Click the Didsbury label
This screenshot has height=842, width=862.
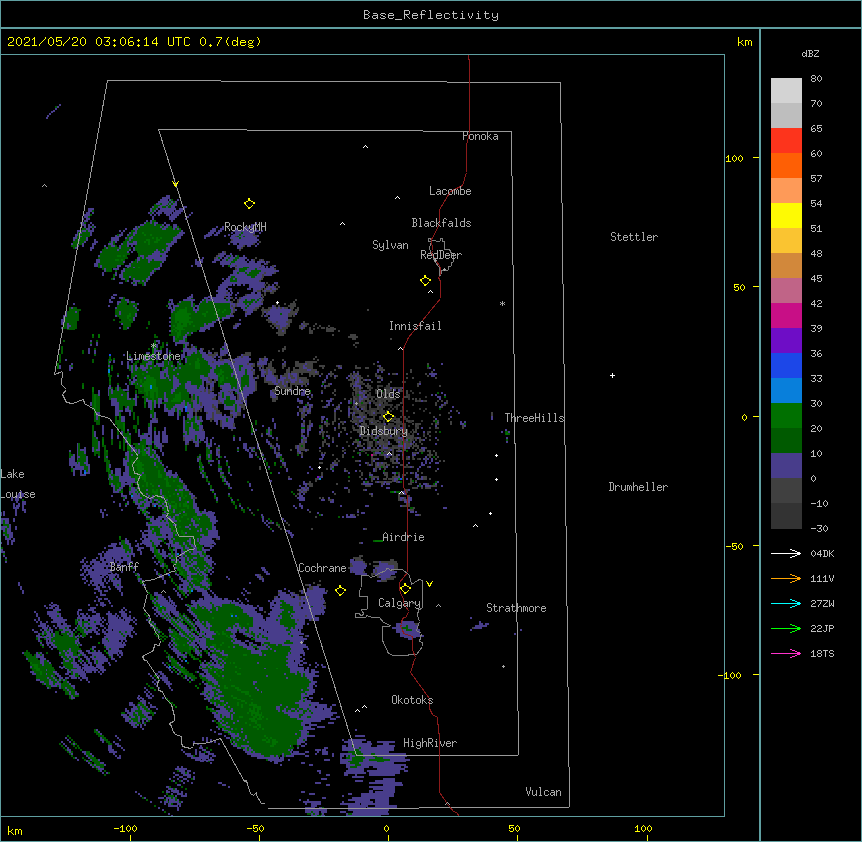[x=384, y=431]
